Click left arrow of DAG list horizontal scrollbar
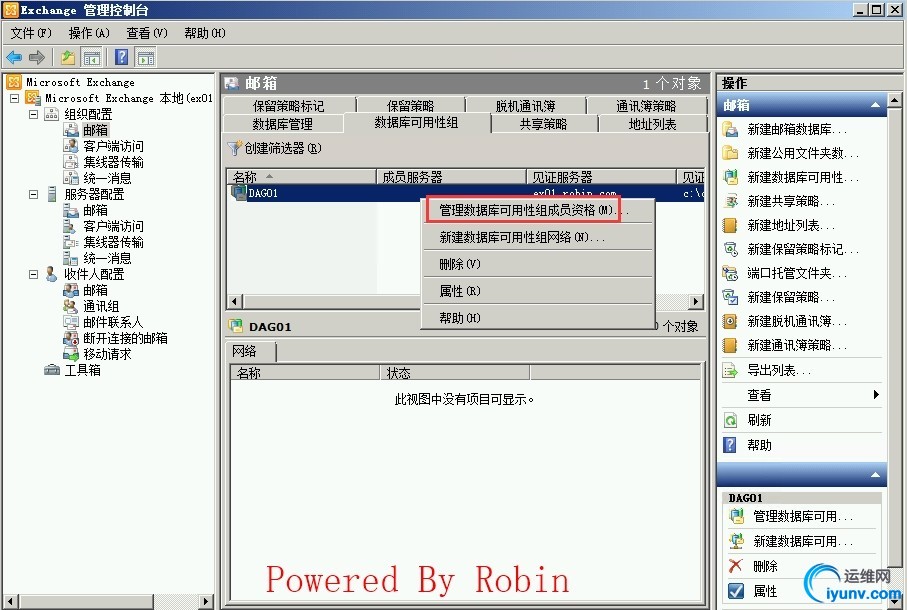The height and width of the screenshot is (610, 907). pos(234,301)
